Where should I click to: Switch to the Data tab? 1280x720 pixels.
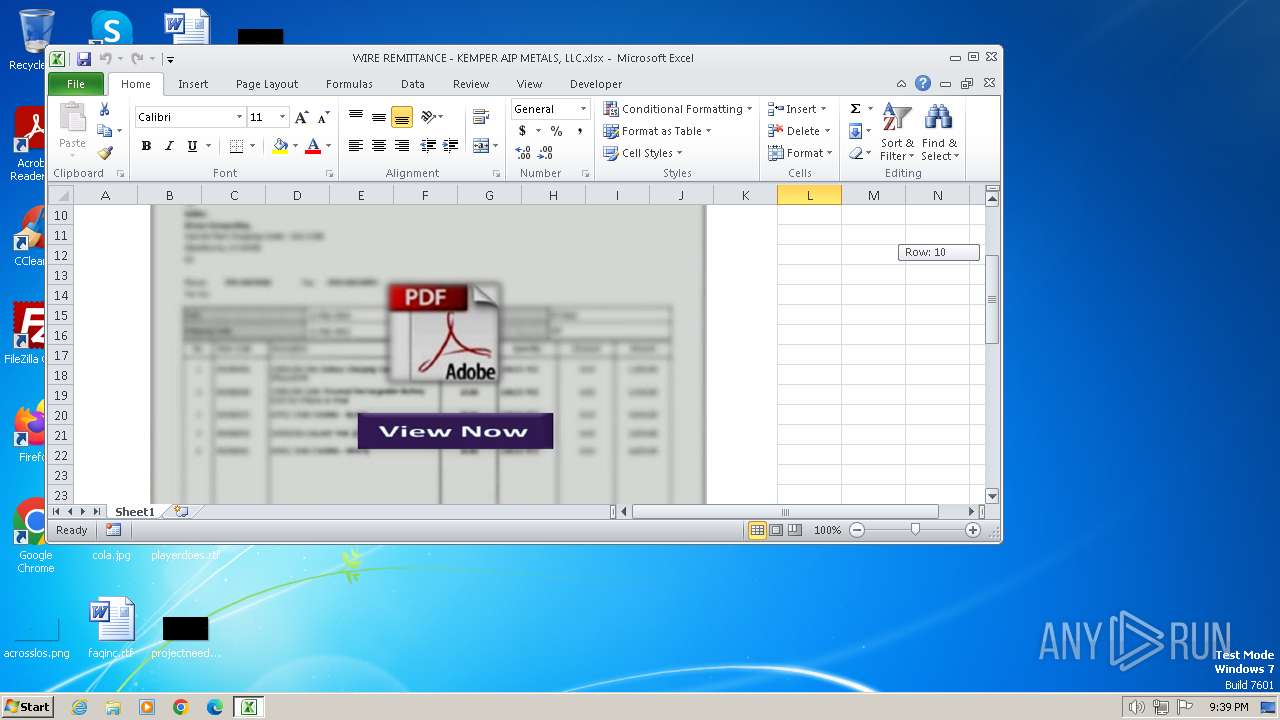pos(413,84)
